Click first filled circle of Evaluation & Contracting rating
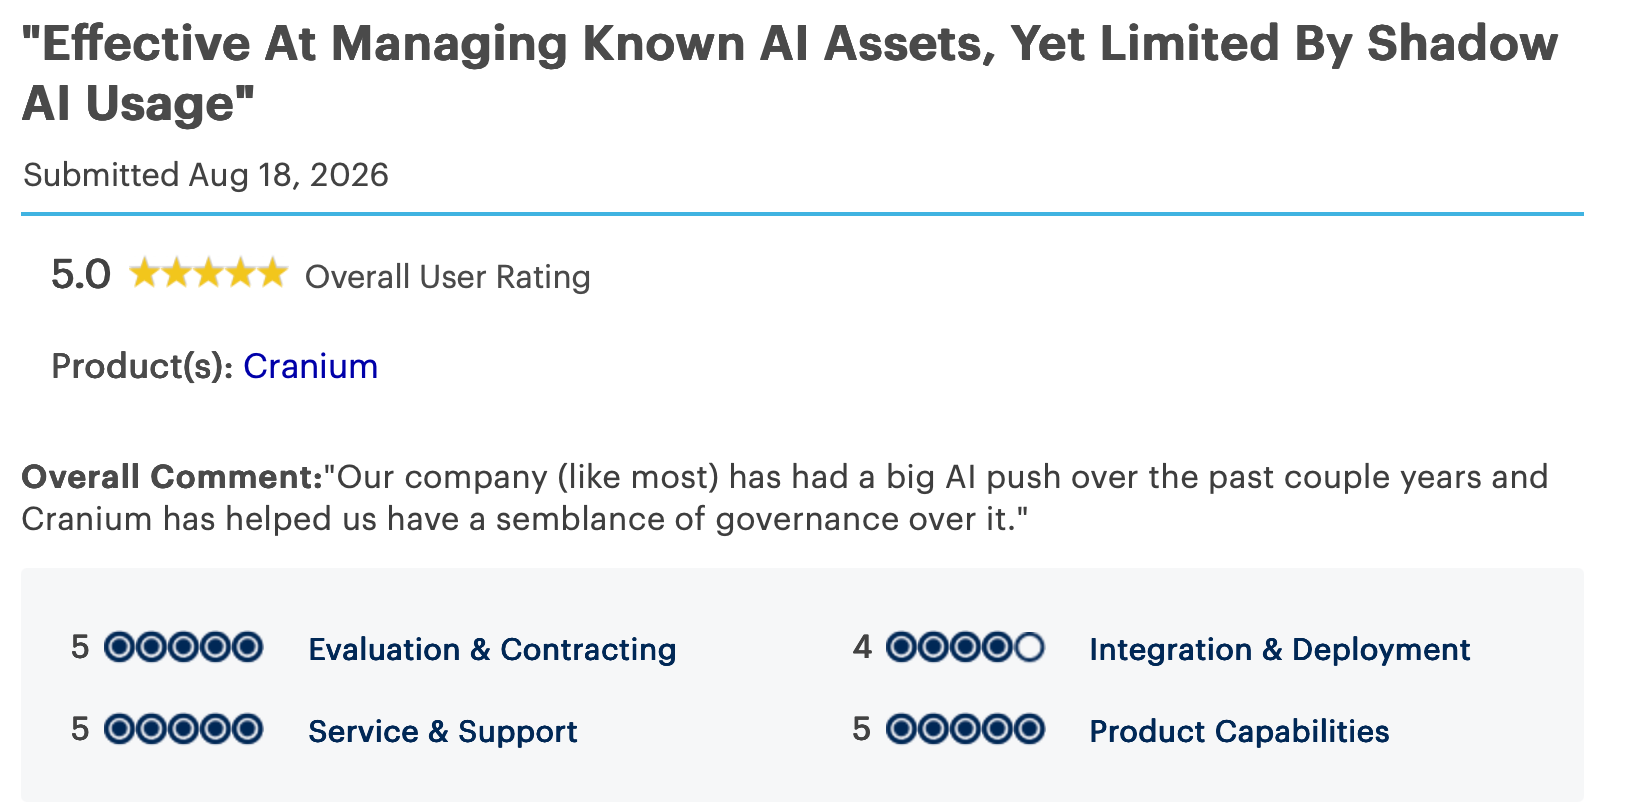The image size is (1638, 802). [119, 648]
